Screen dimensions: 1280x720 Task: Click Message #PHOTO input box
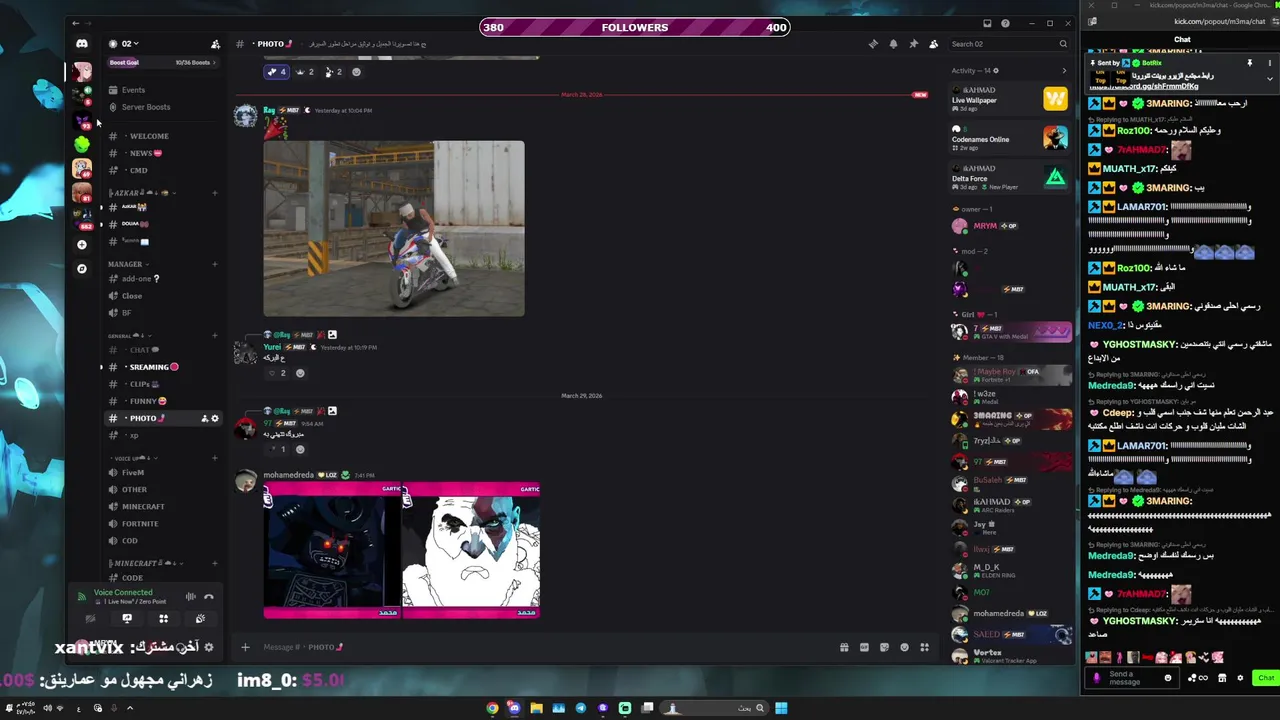pos(540,647)
